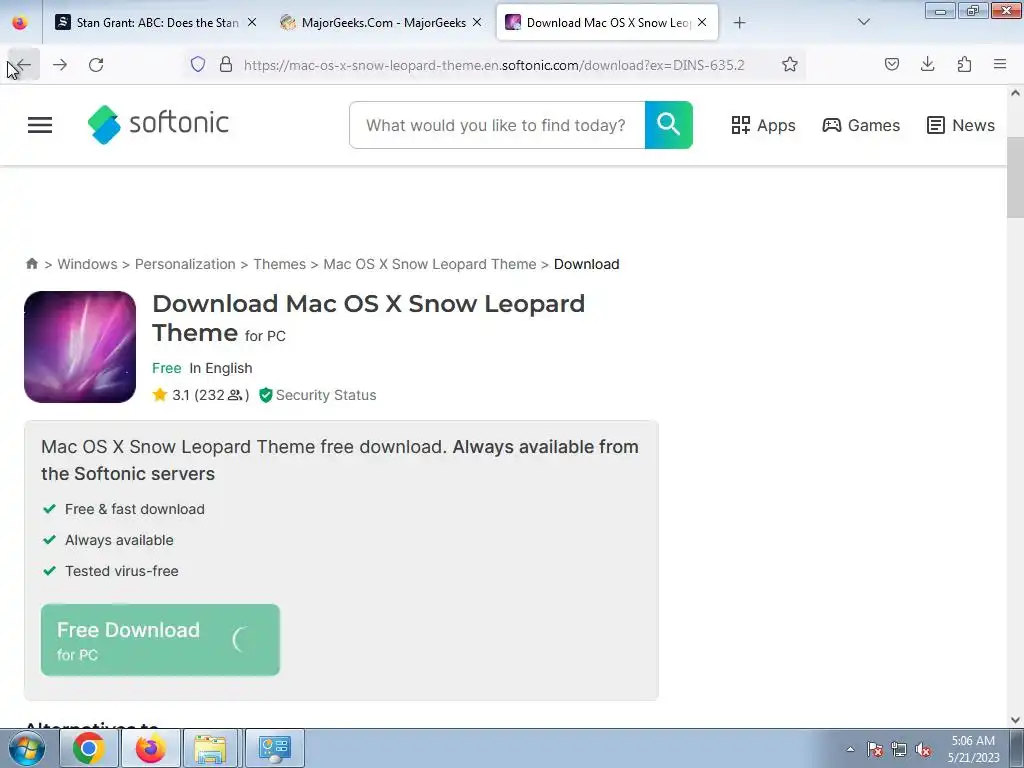Click the Free Download for PC button
1024x768 pixels.
click(x=160, y=640)
